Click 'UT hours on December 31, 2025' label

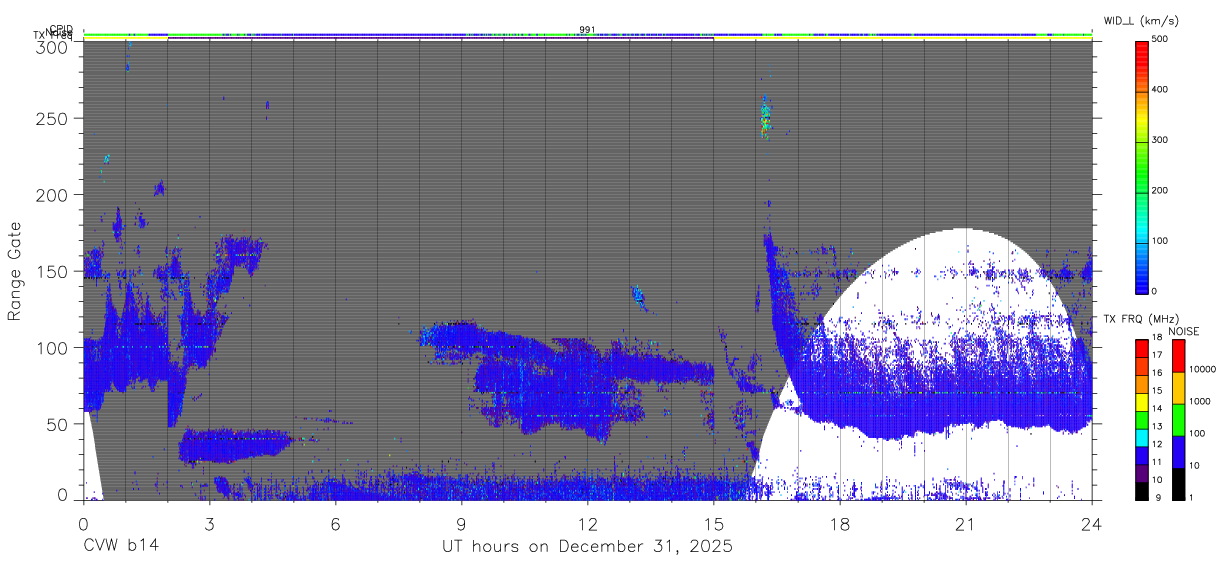pyautogui.click(x=587, y=547)
